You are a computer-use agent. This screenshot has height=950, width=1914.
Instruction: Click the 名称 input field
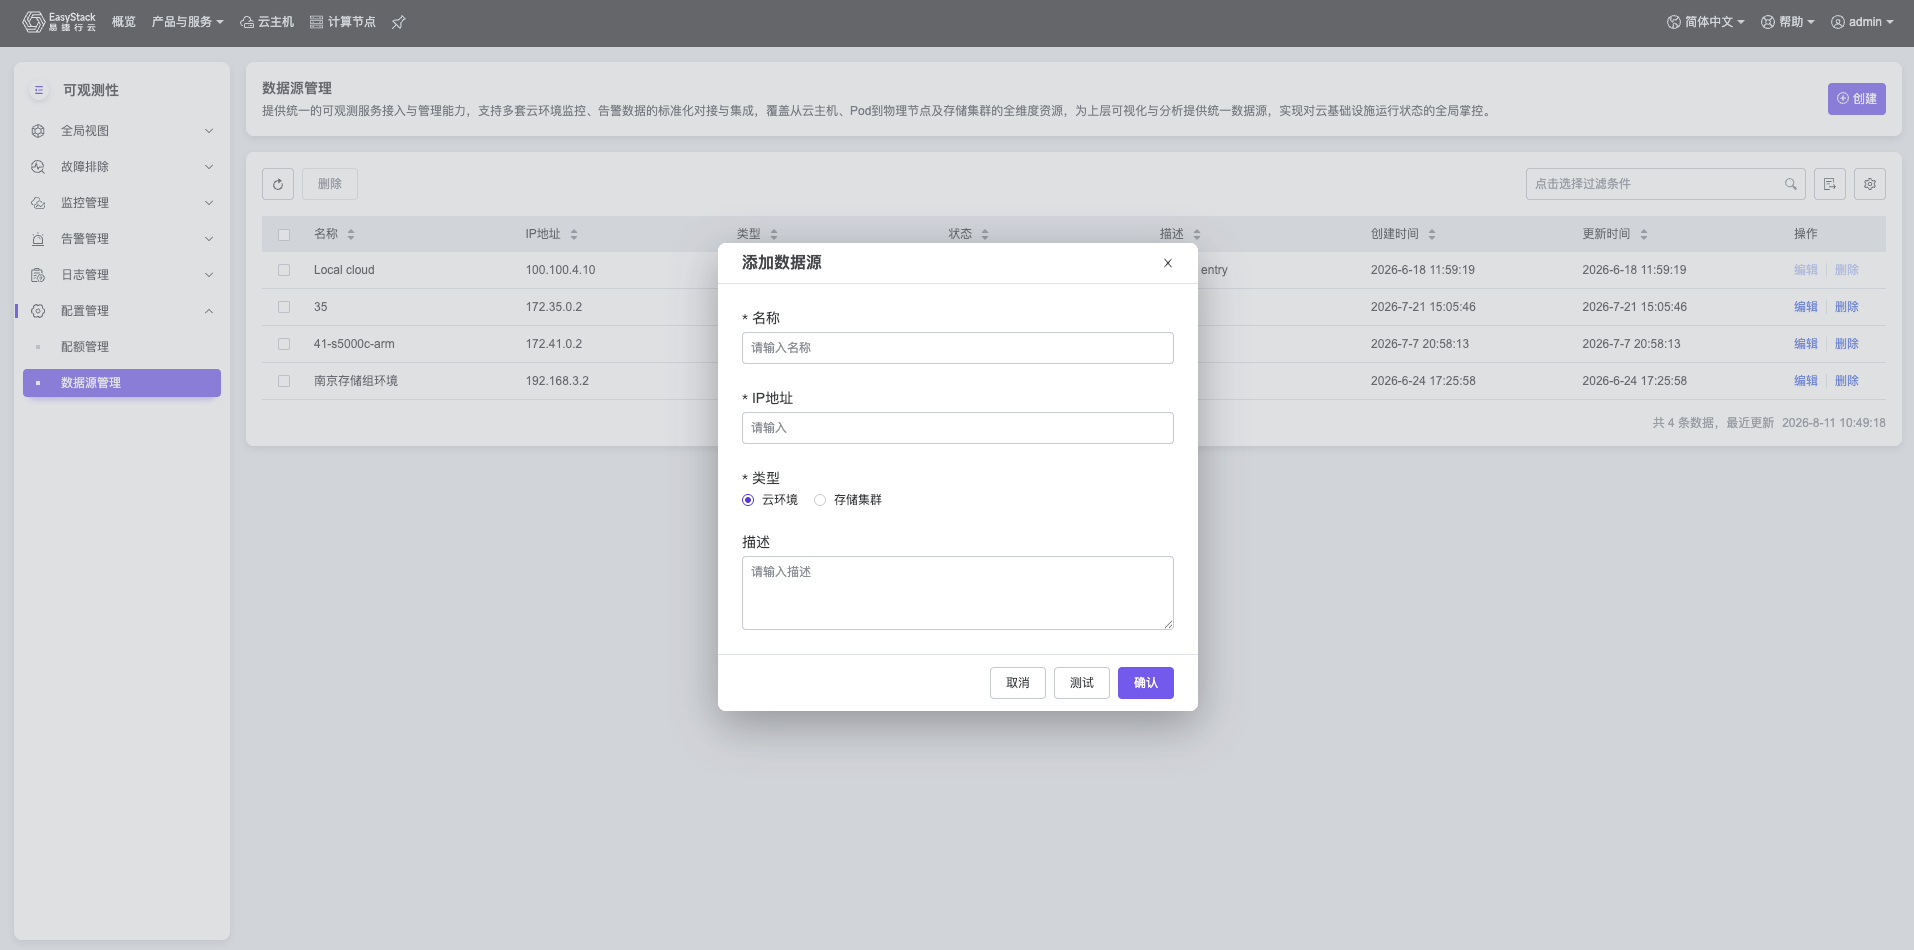pyautogui.click(x=958, y=348)
